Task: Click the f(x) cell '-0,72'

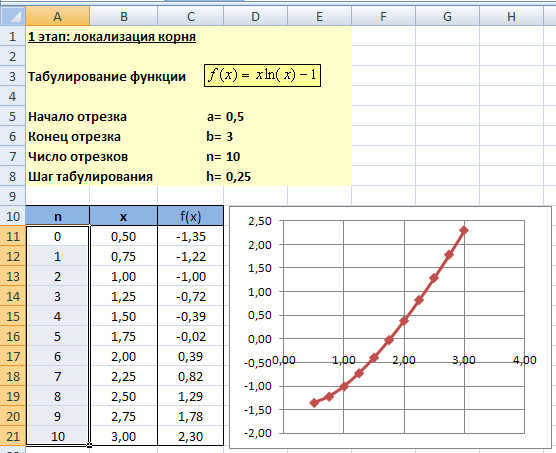Action: [x=191, y=296]
